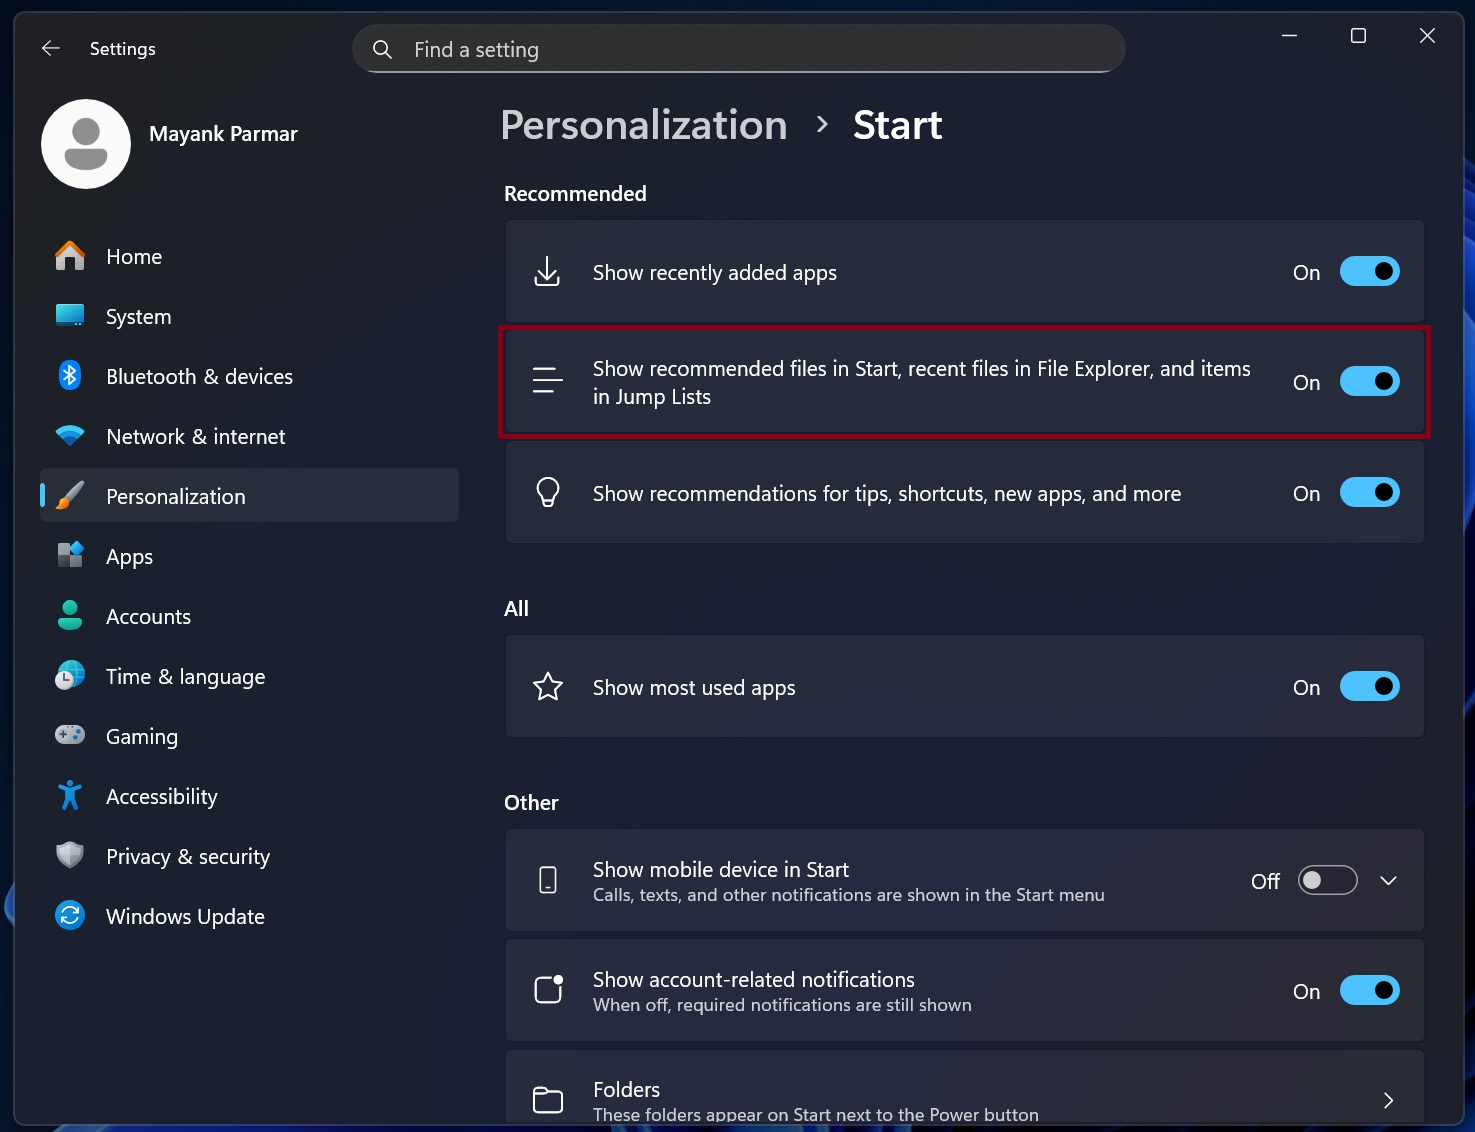Disable recommended files in Start
1475x1132 pixels.
1370,381
